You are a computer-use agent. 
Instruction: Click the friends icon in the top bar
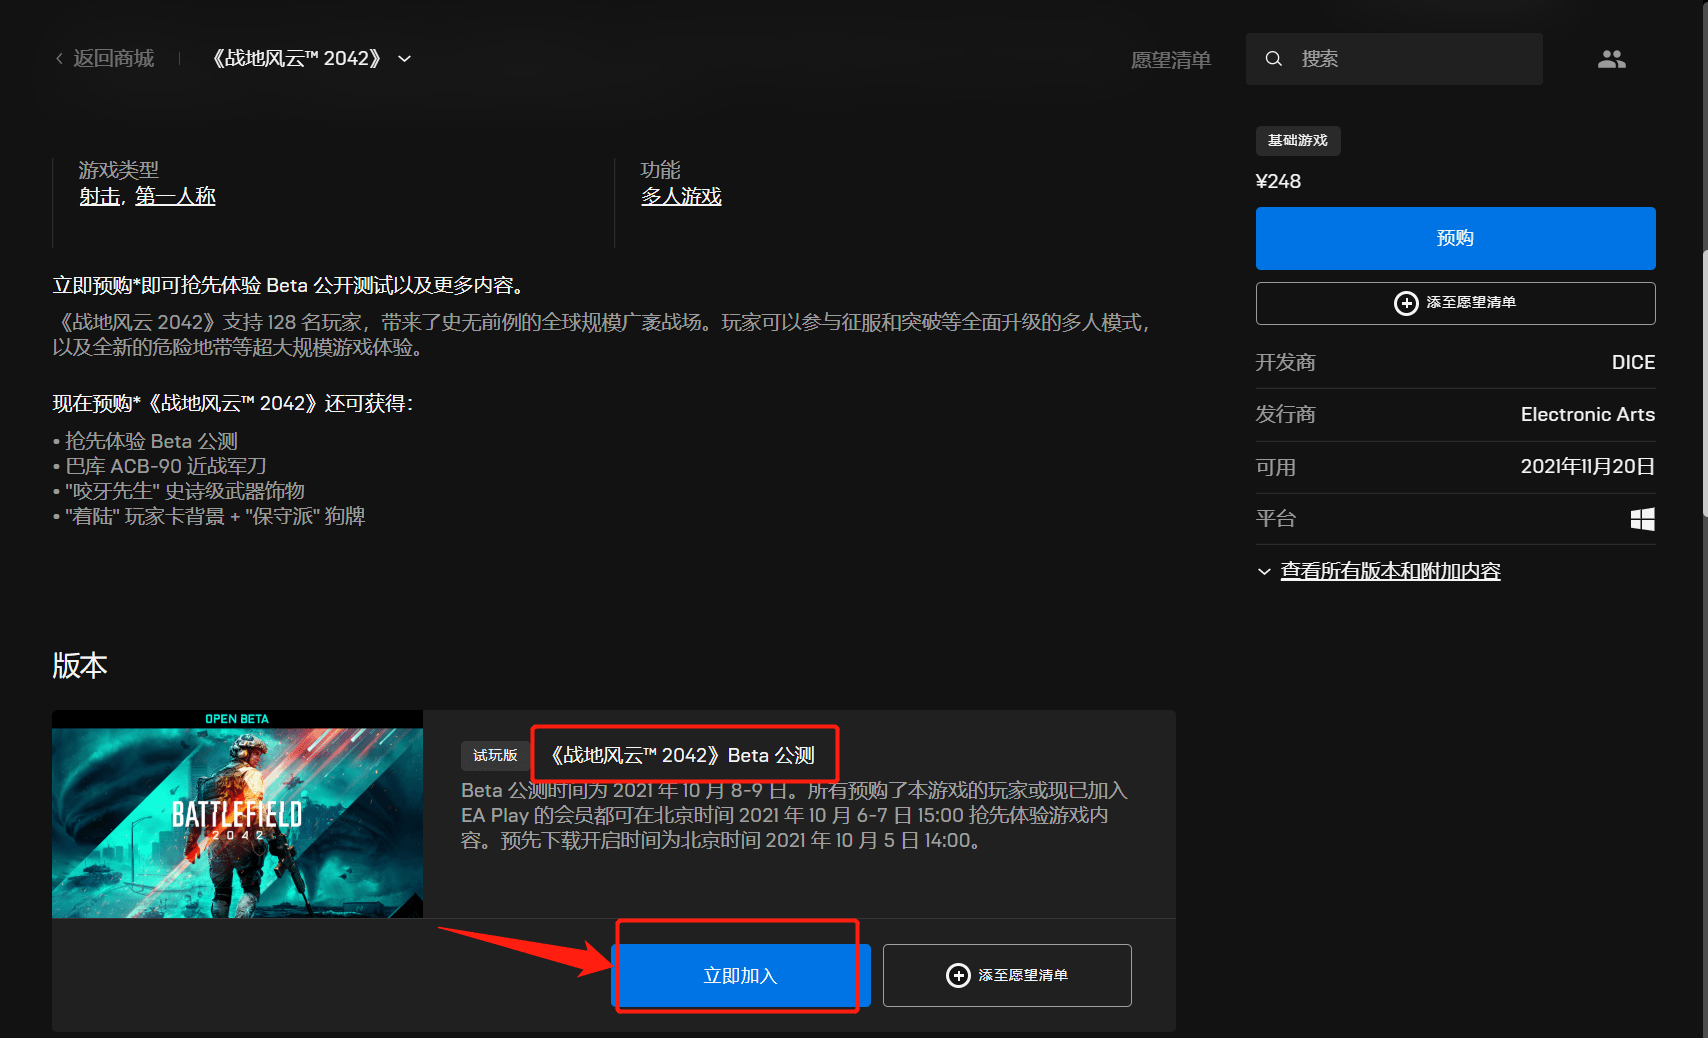coord(1611,59)
